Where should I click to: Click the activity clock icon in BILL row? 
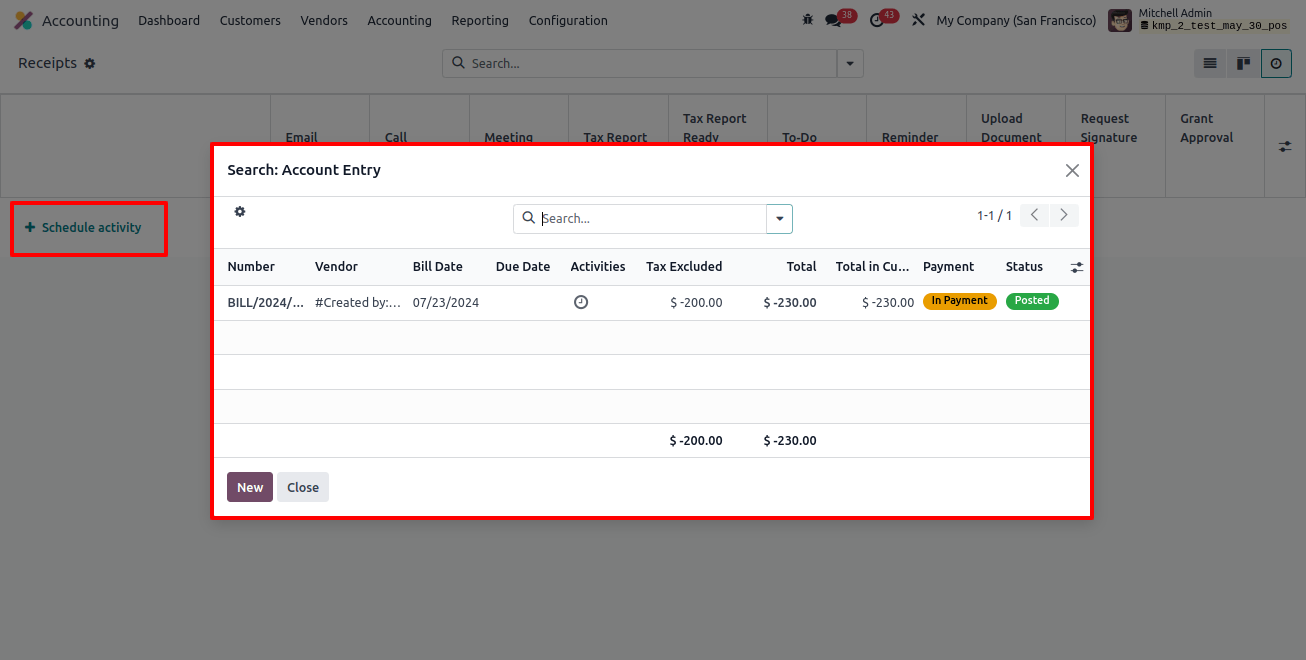coord(581,302)
